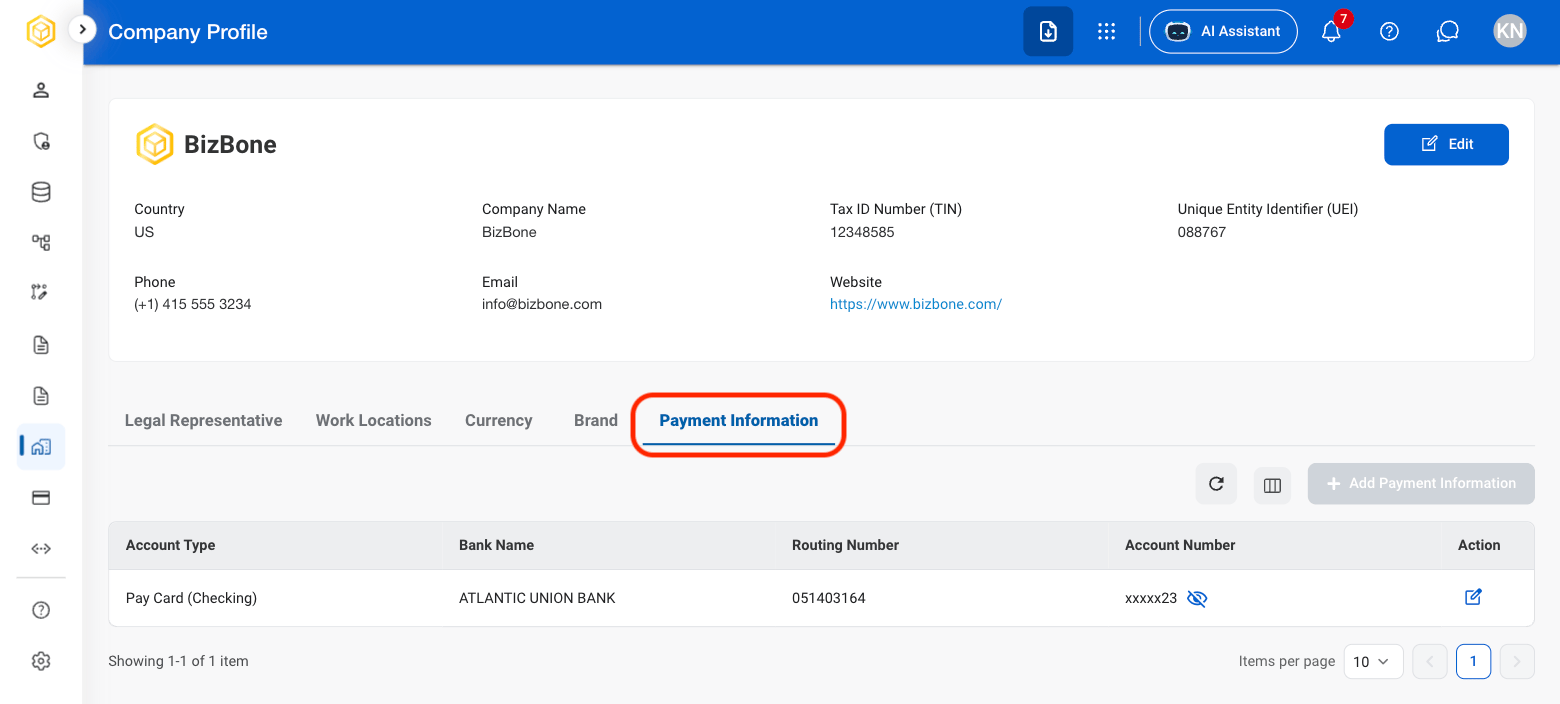The image size is (1560, 704).
Task: Open the workflow branch sidebar icon
Action: [41, 293]
